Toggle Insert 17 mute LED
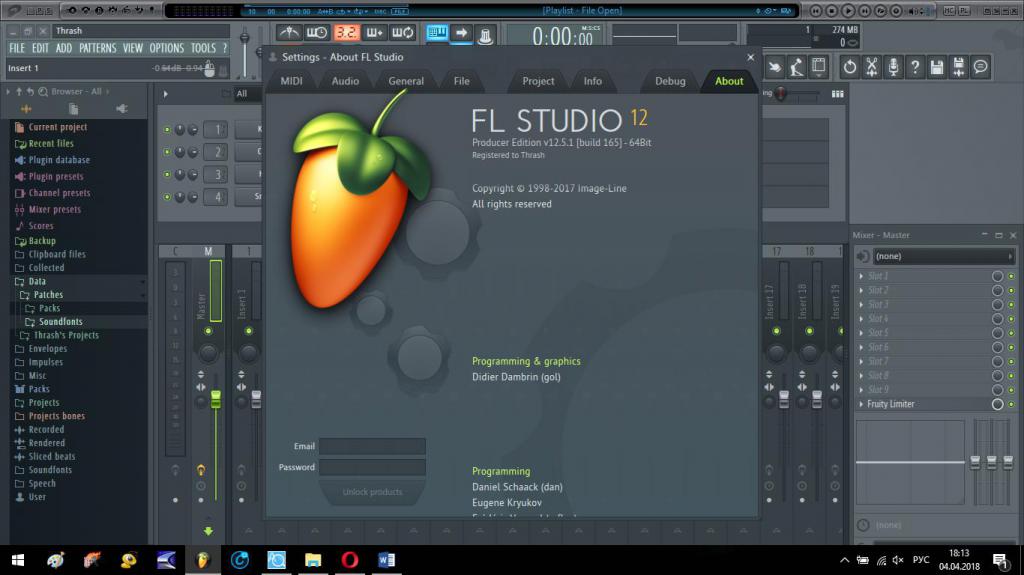 pos(776,331)
